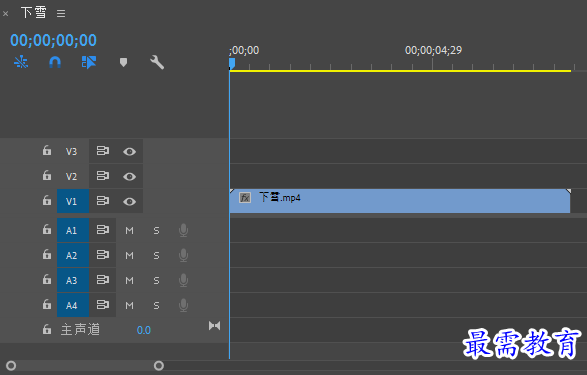Viewport: 587px width, 375px height.
Task: Toggle lock on track A3
Action: click(47, 279)
